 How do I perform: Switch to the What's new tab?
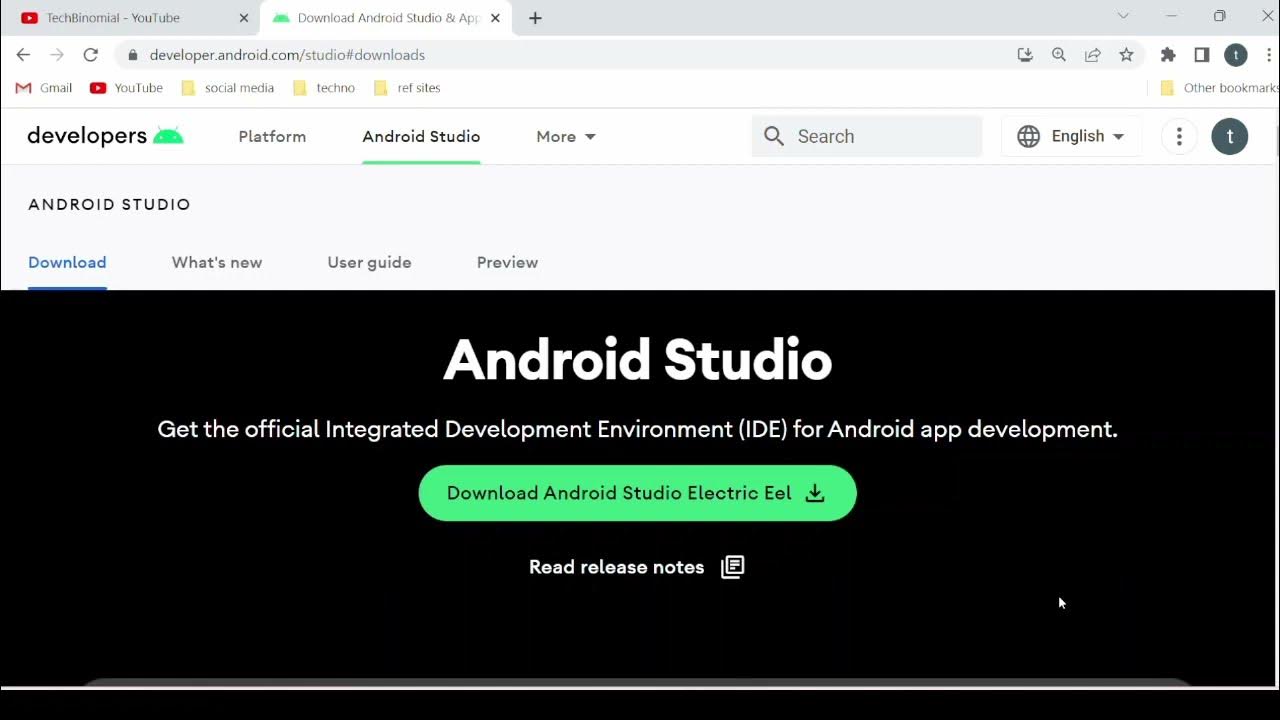click(217, 262)
